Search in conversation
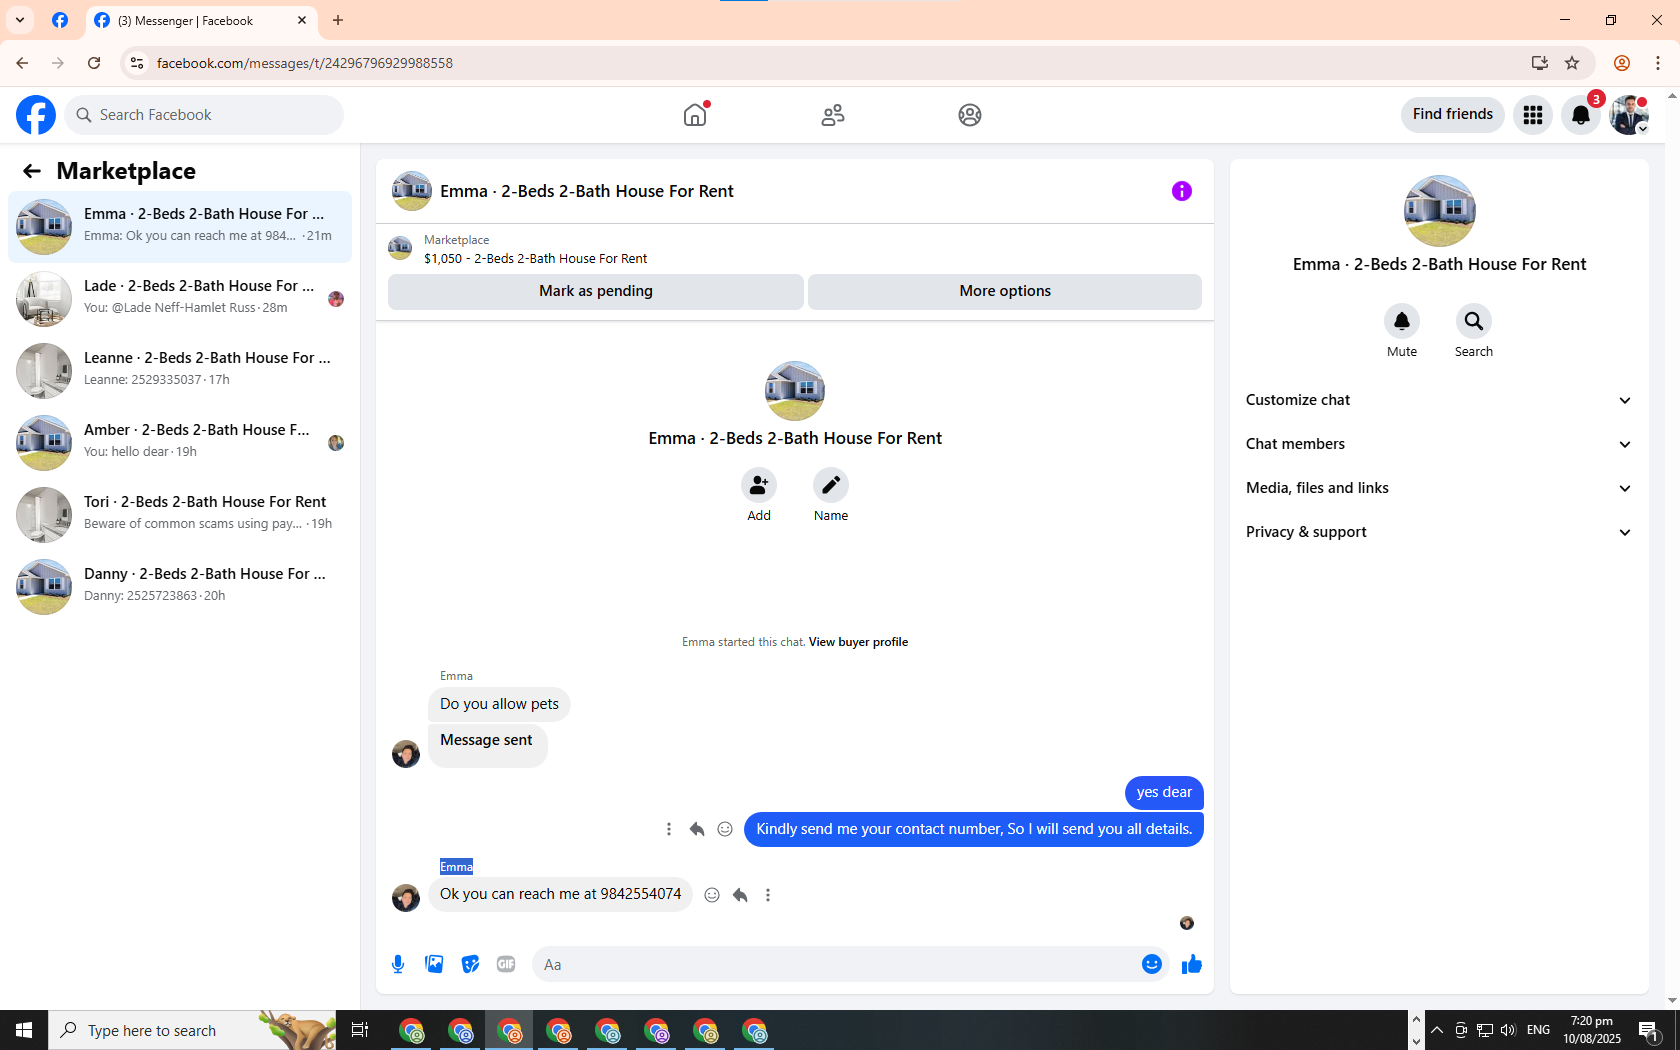Screen dimensions: 1680x1050 tap(1474, 321)
